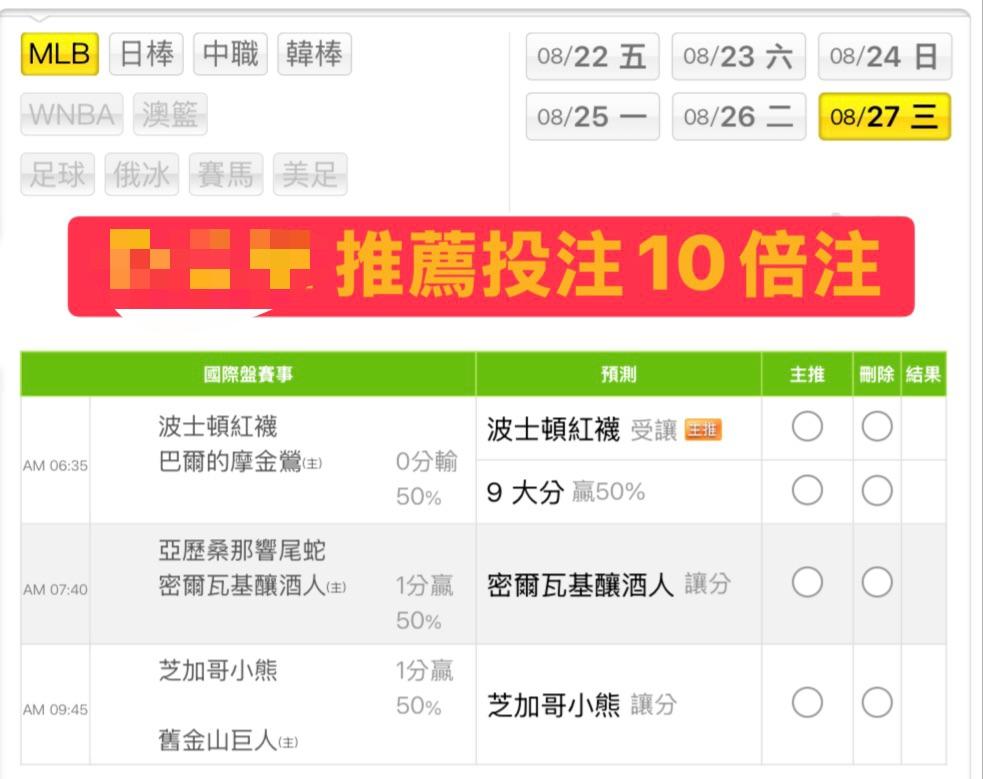
Task: Open the 中職 league tab
Action: [x=230, y=54]
